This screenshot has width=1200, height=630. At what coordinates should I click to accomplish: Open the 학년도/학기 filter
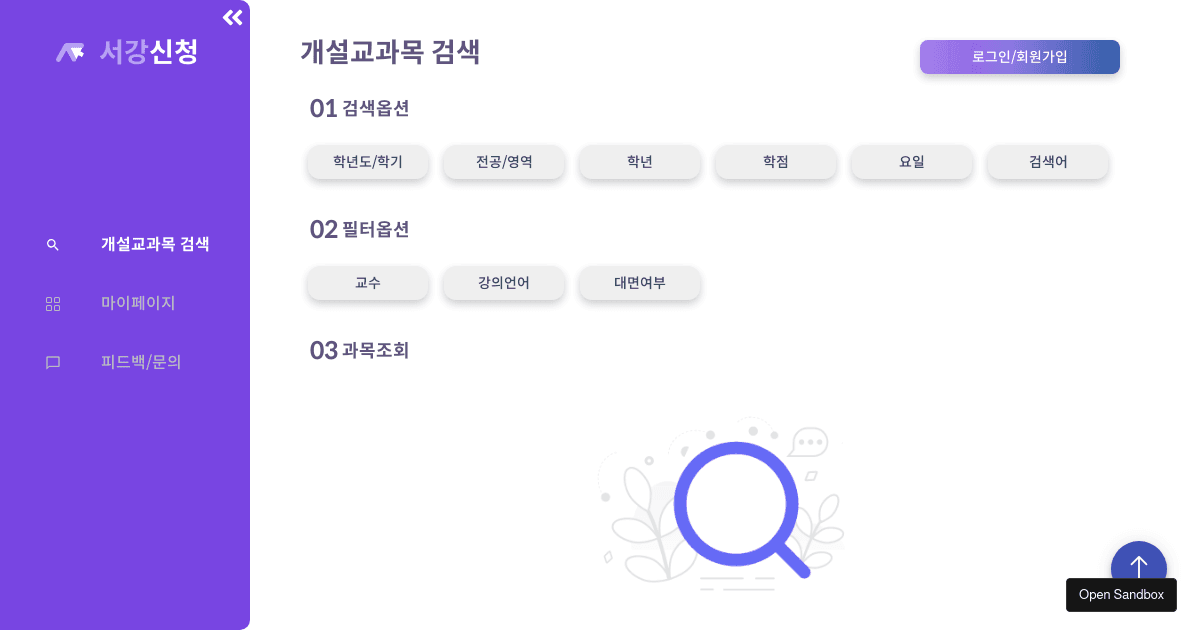[368, 162]
